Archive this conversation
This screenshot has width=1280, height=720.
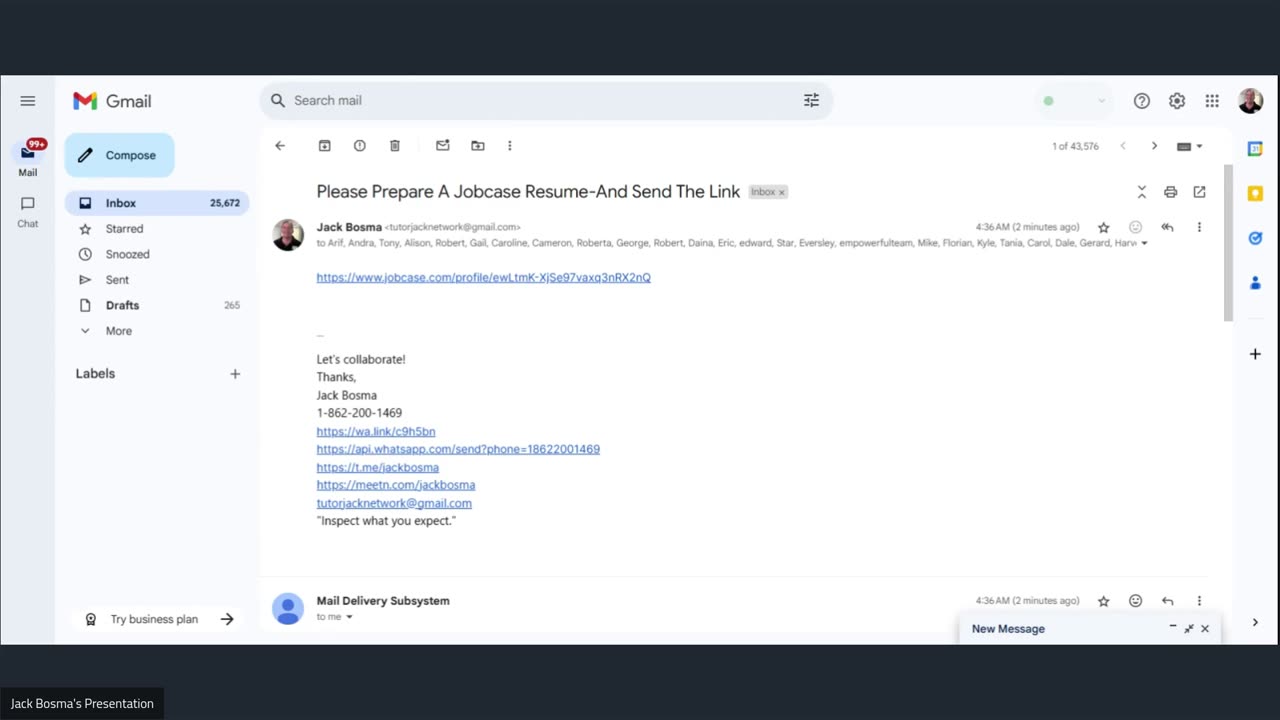[325, 146]
